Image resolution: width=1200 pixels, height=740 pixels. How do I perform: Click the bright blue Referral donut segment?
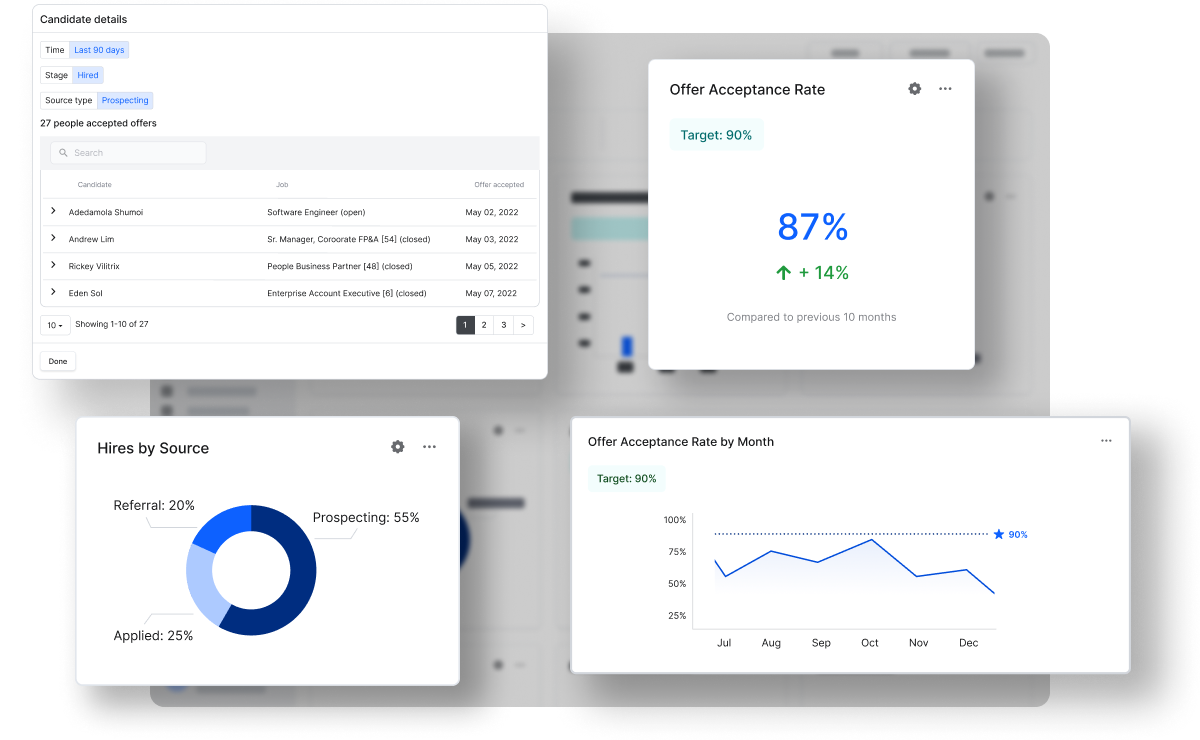[x=222, y=527]
